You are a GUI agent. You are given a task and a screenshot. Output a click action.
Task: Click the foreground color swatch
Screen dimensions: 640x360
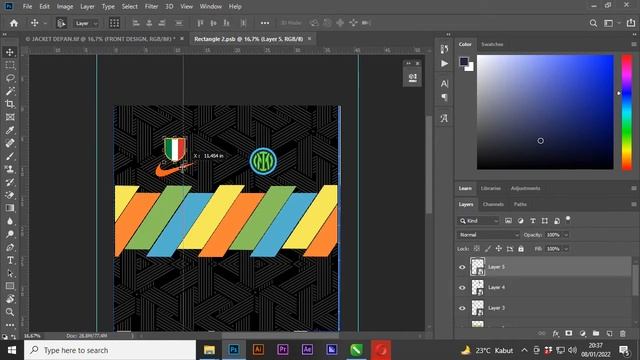point(464,62)
